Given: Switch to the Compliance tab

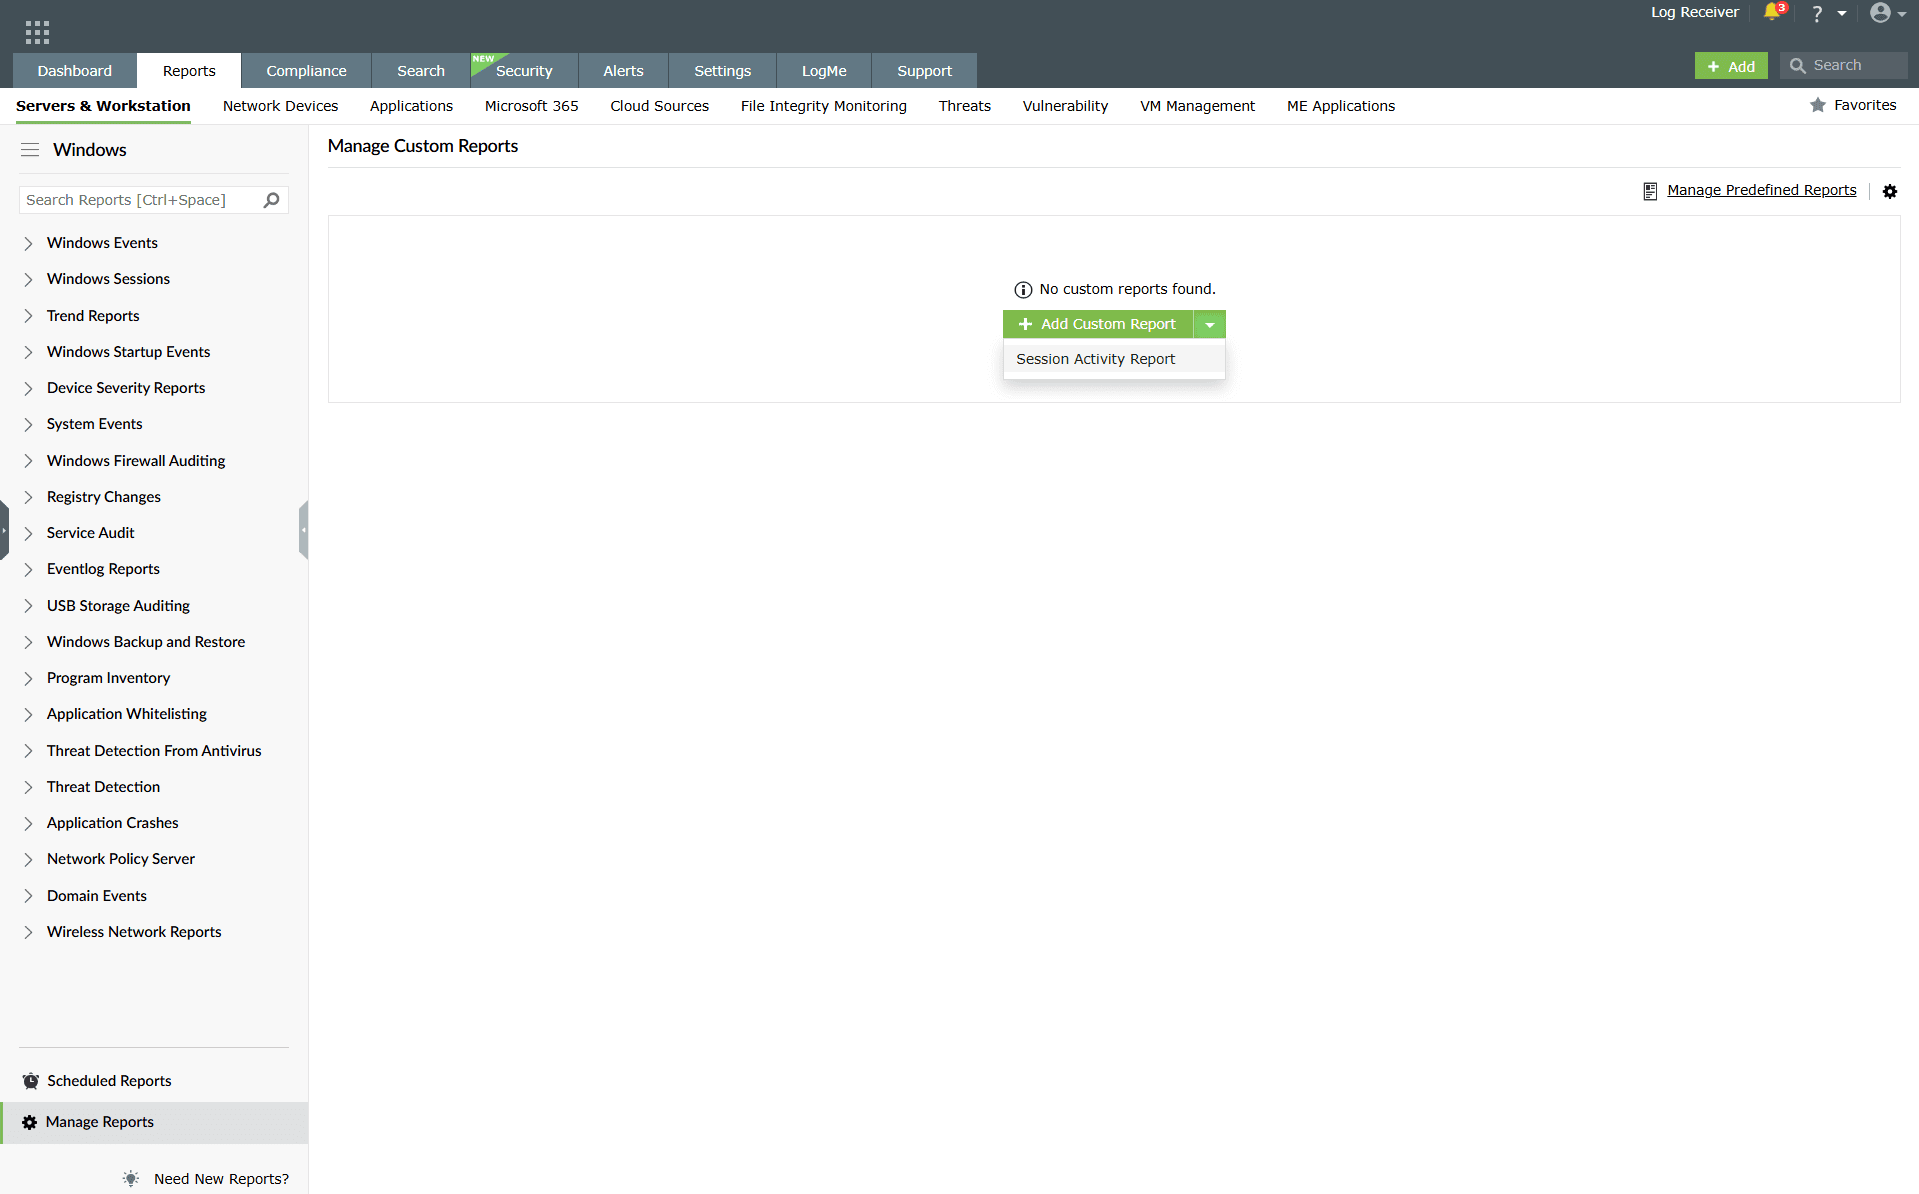Looking at the screenshot, I should 305,70.
